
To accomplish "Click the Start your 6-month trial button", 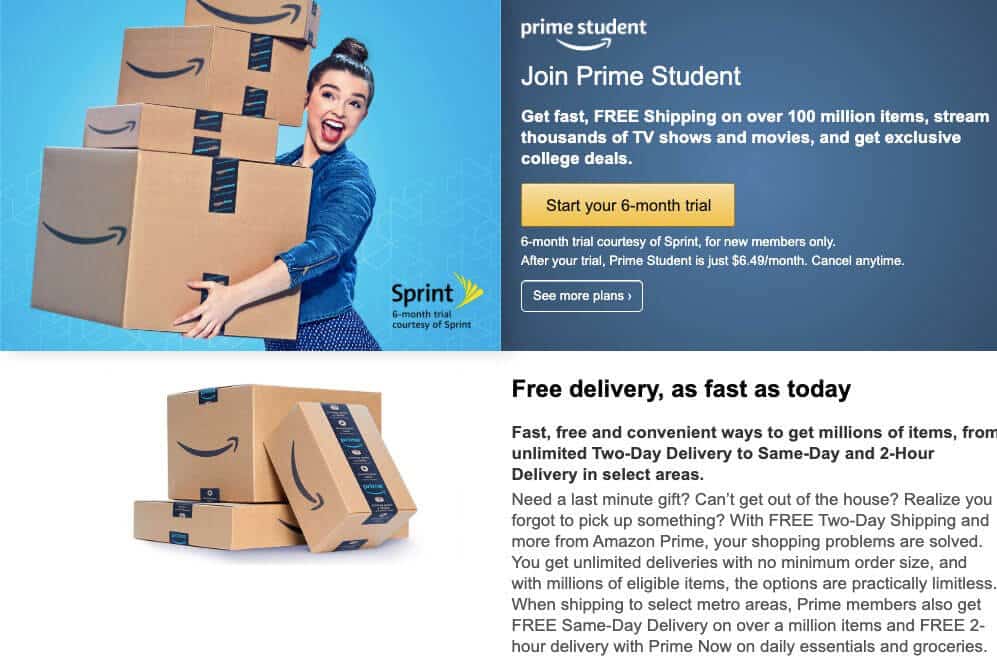I will tap(628, 205).
